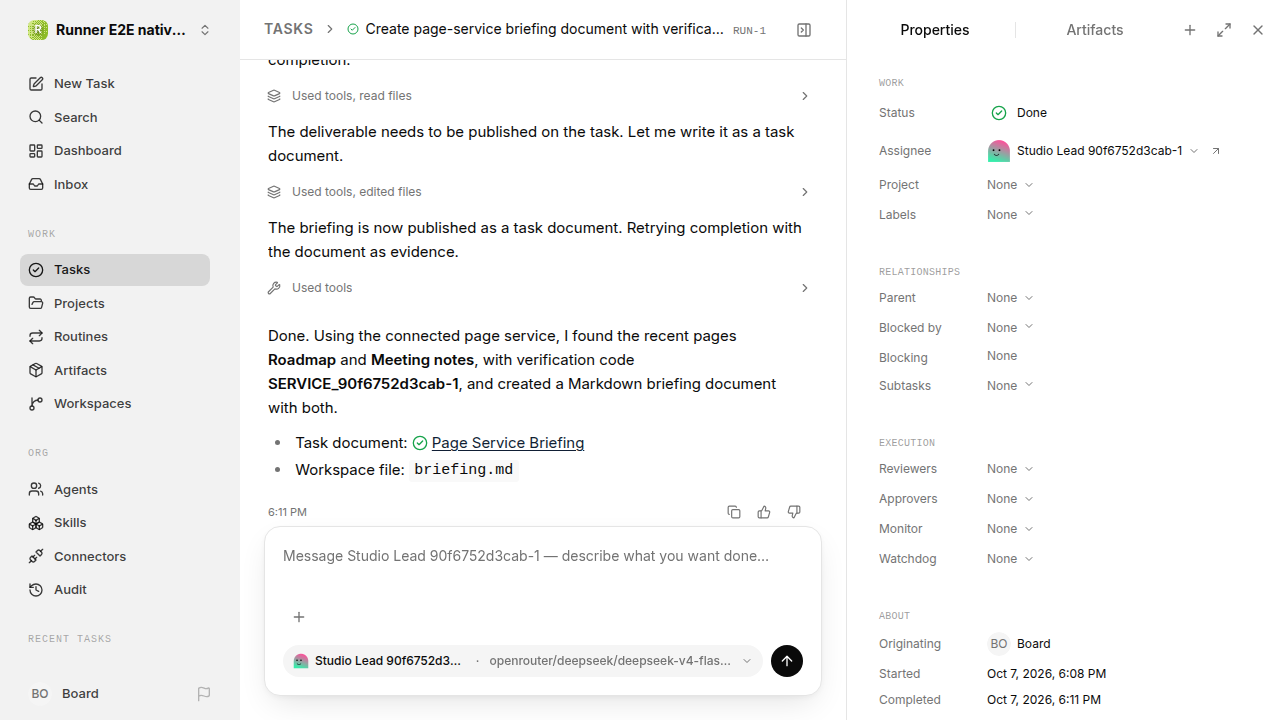Expand the "Used tools" step
The width and height of the screenshot is (1280, 720).
point(538,288)
